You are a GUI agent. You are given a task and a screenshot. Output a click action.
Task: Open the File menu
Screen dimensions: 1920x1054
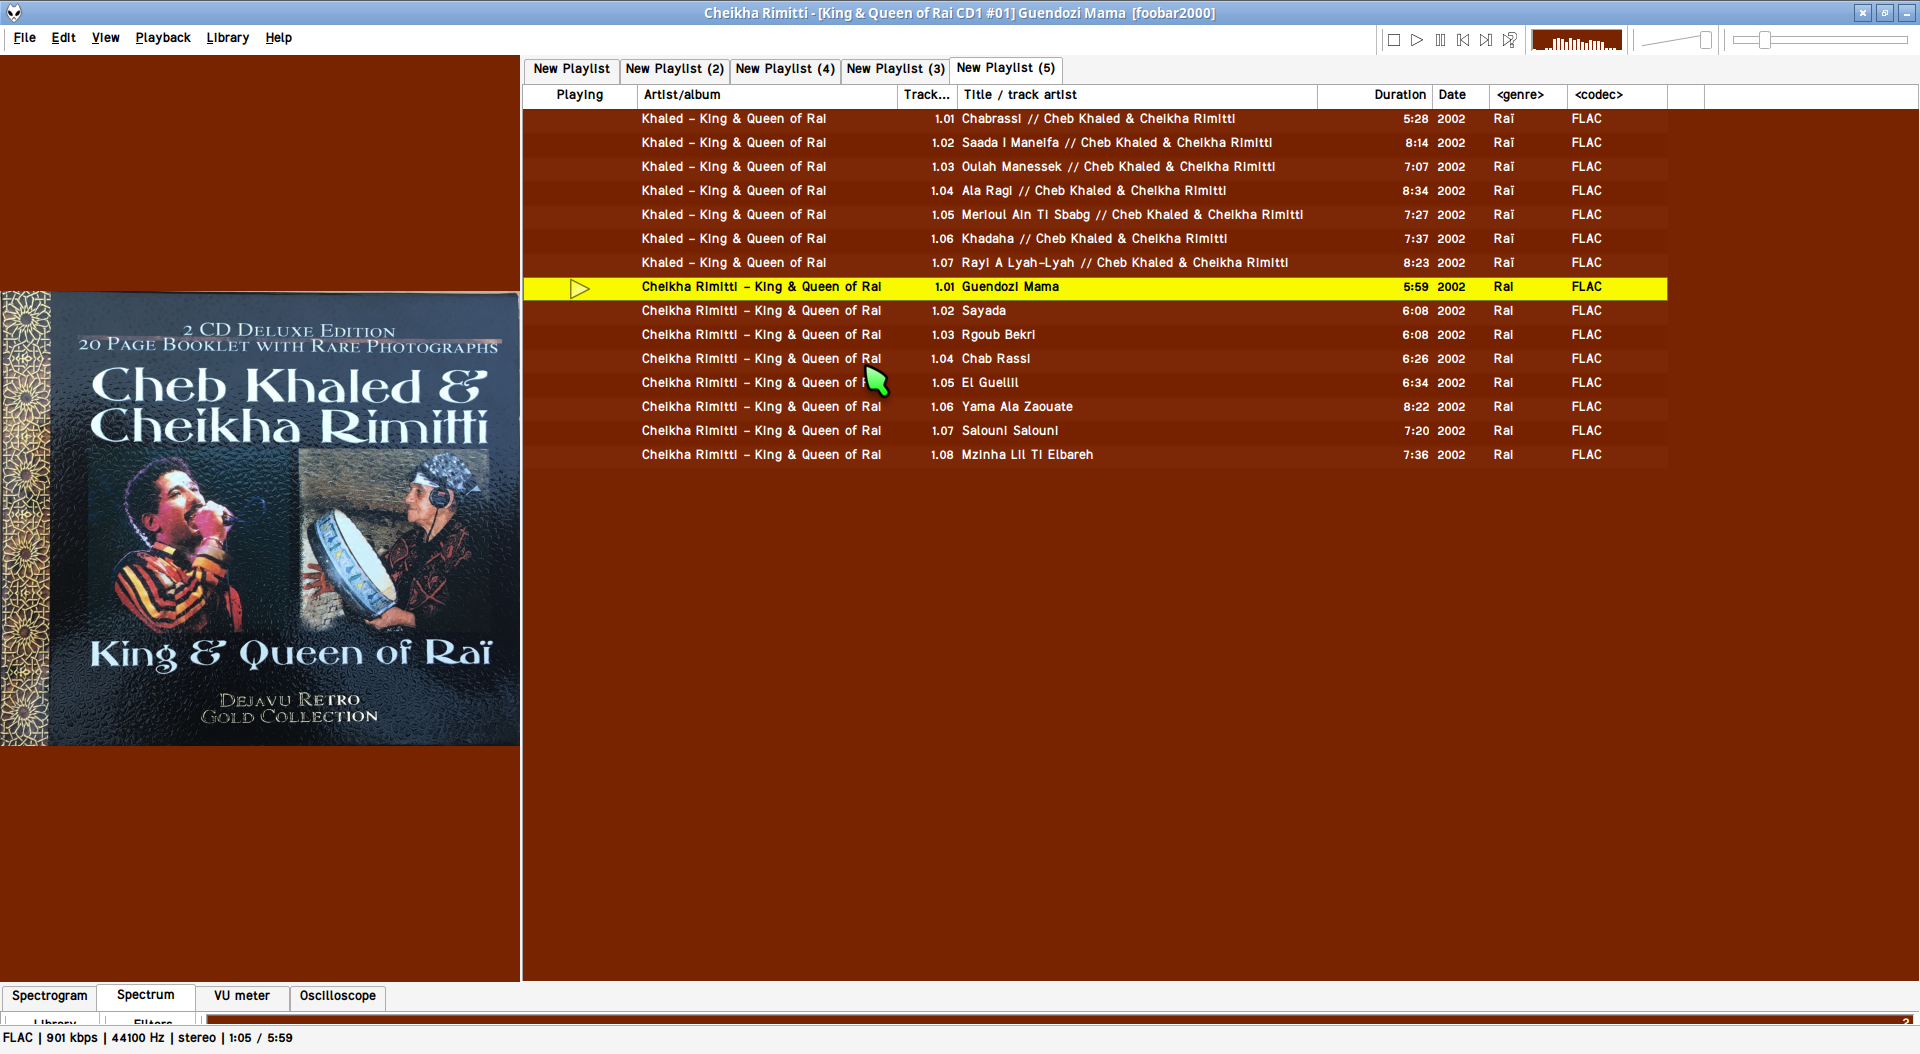coord(25,38)
